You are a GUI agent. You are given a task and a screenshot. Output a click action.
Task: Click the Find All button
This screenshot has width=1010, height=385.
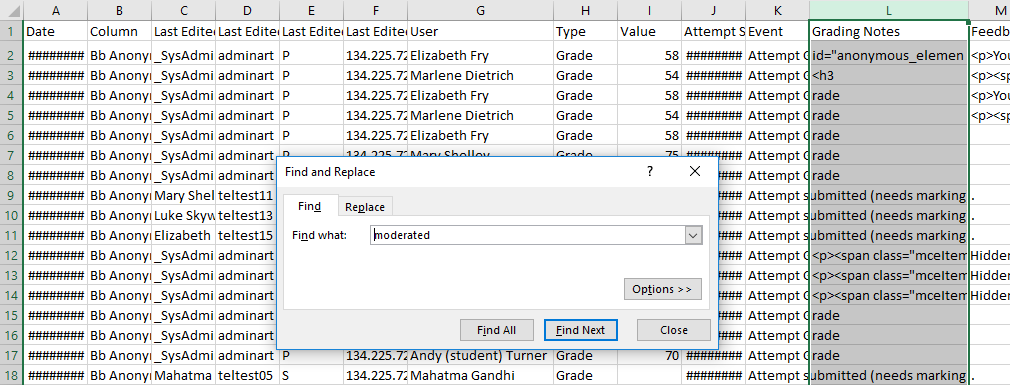496,330
